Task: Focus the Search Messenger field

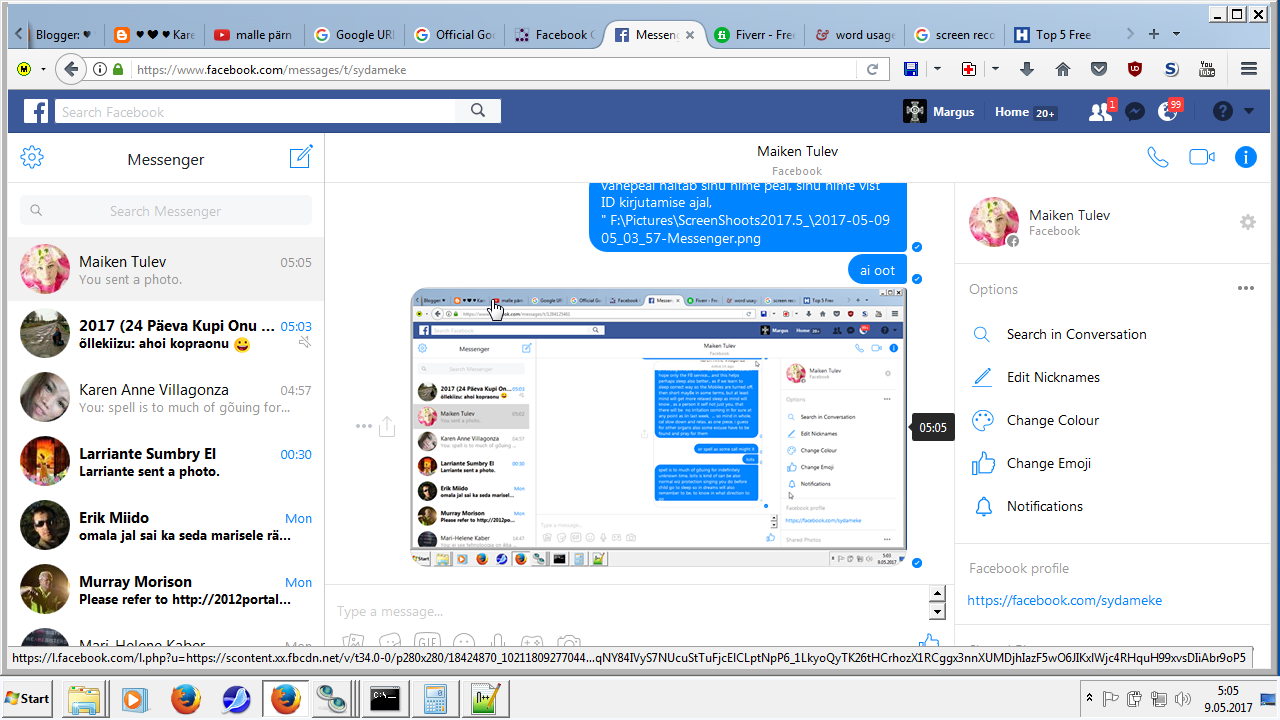Action: coord(166,210)
